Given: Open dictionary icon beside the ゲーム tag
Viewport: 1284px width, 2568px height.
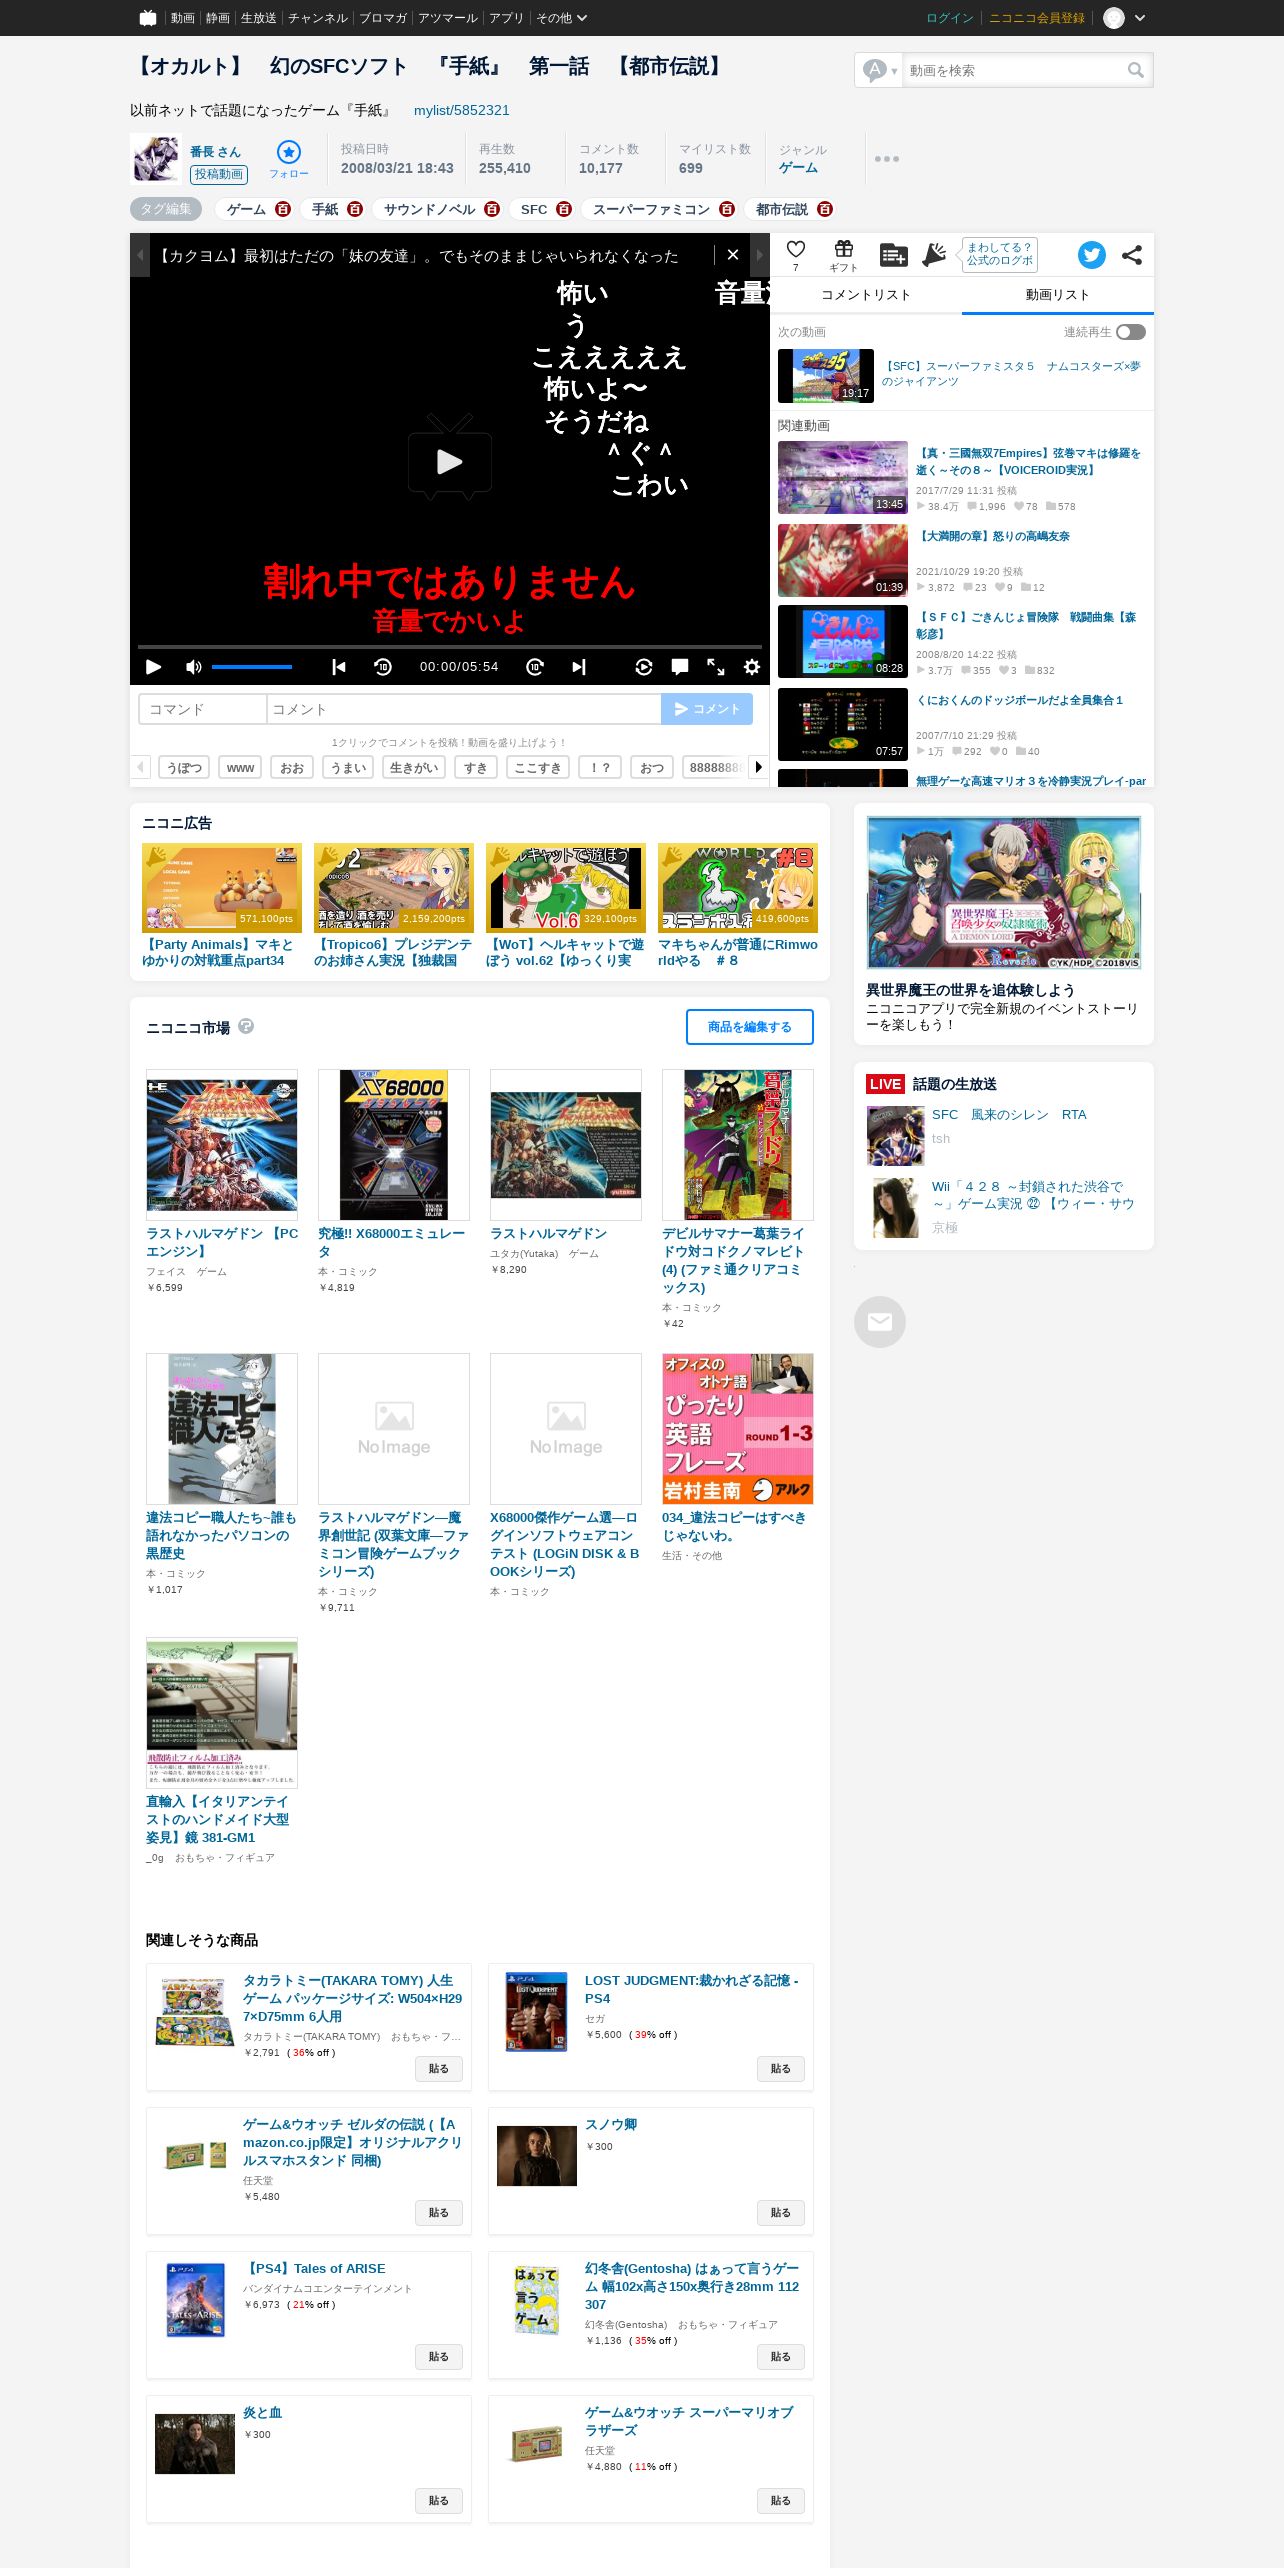Looking at the screenshot, I should [x=283, y=209].
